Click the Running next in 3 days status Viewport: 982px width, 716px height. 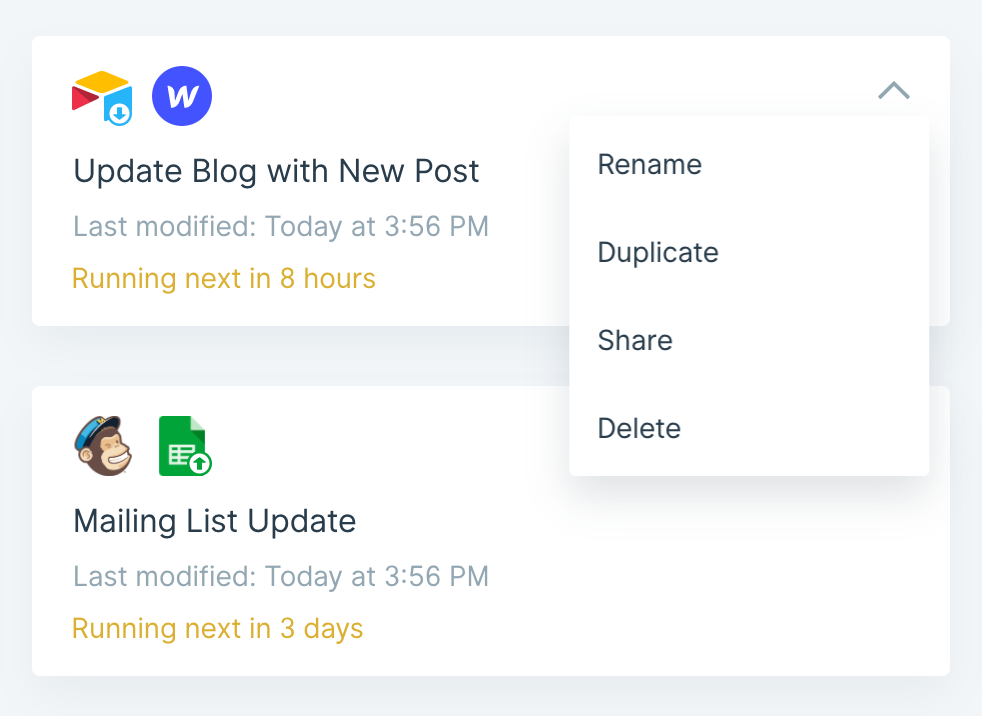click(217, 629)
